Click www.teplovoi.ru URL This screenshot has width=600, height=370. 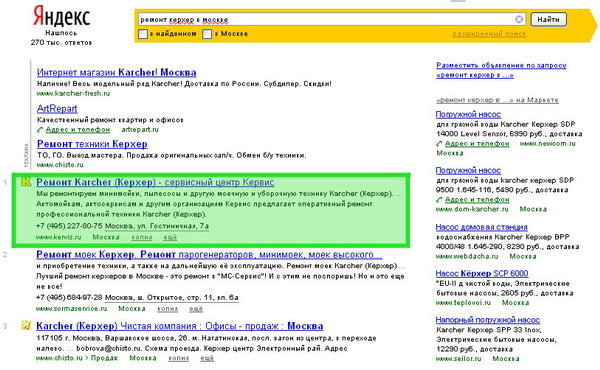click(463, 303)
